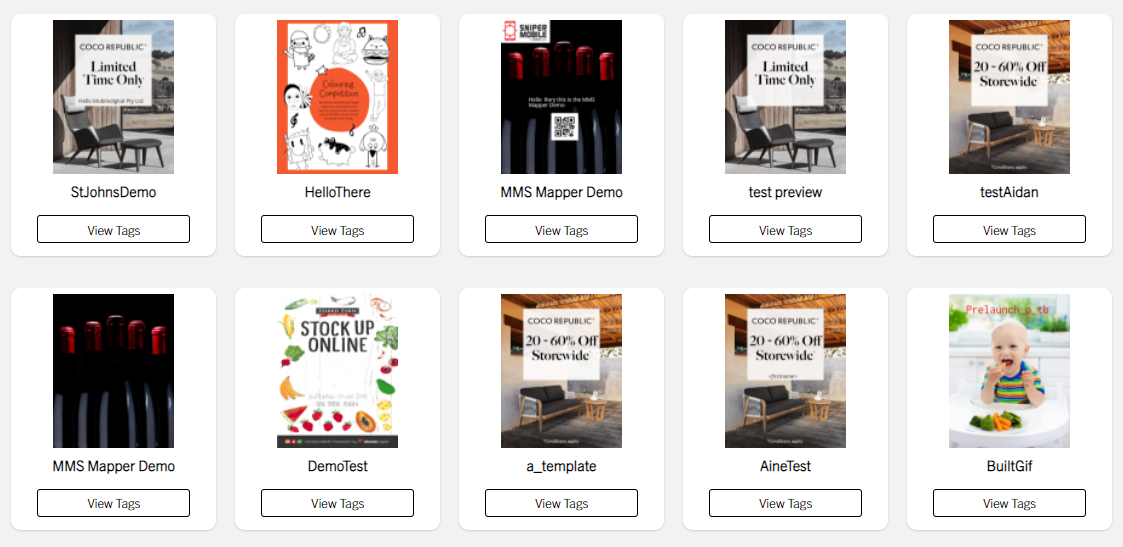Screen dimensions: 1123x547
Task: View tags for a_template
Action: pos(562,503)
